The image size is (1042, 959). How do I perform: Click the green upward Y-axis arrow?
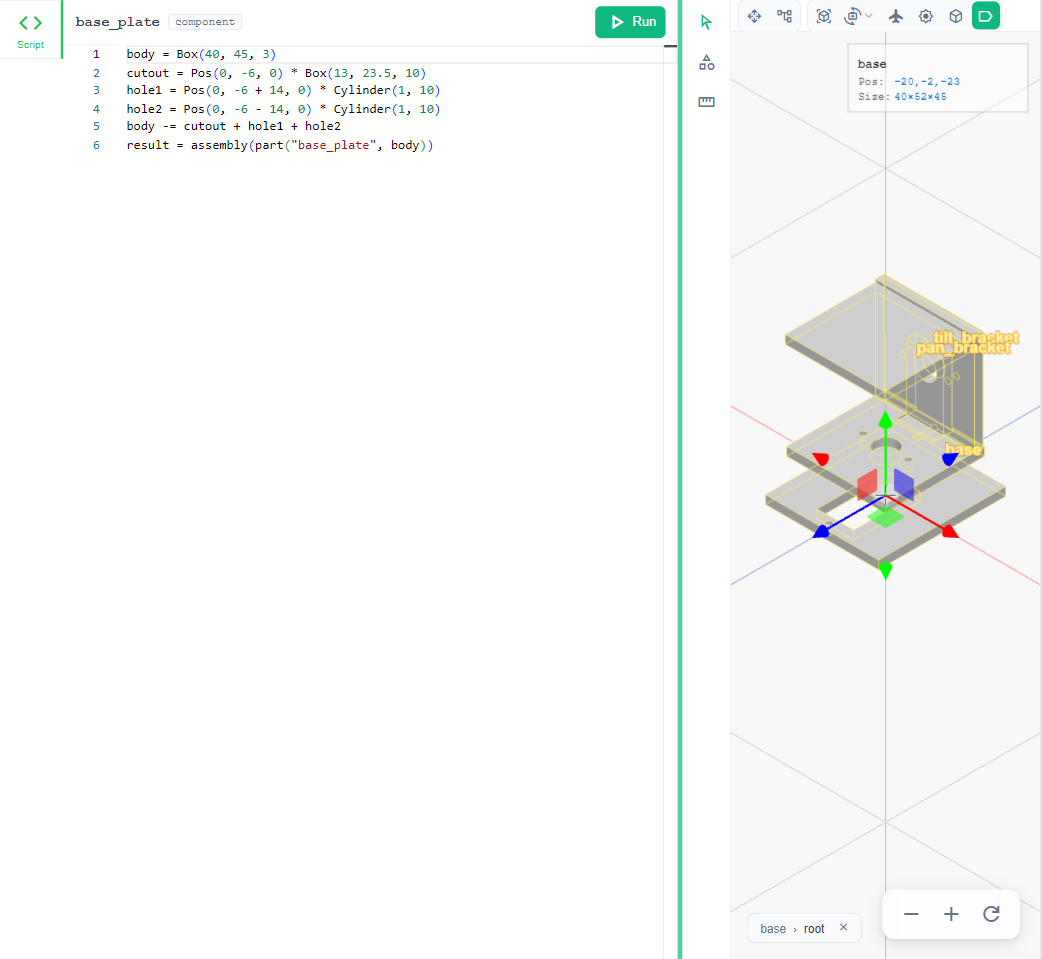885,419
